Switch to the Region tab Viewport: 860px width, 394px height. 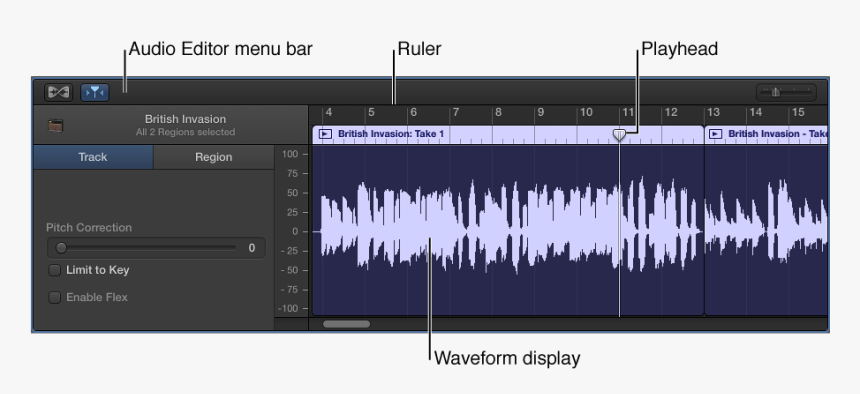(x=213, y=157)
